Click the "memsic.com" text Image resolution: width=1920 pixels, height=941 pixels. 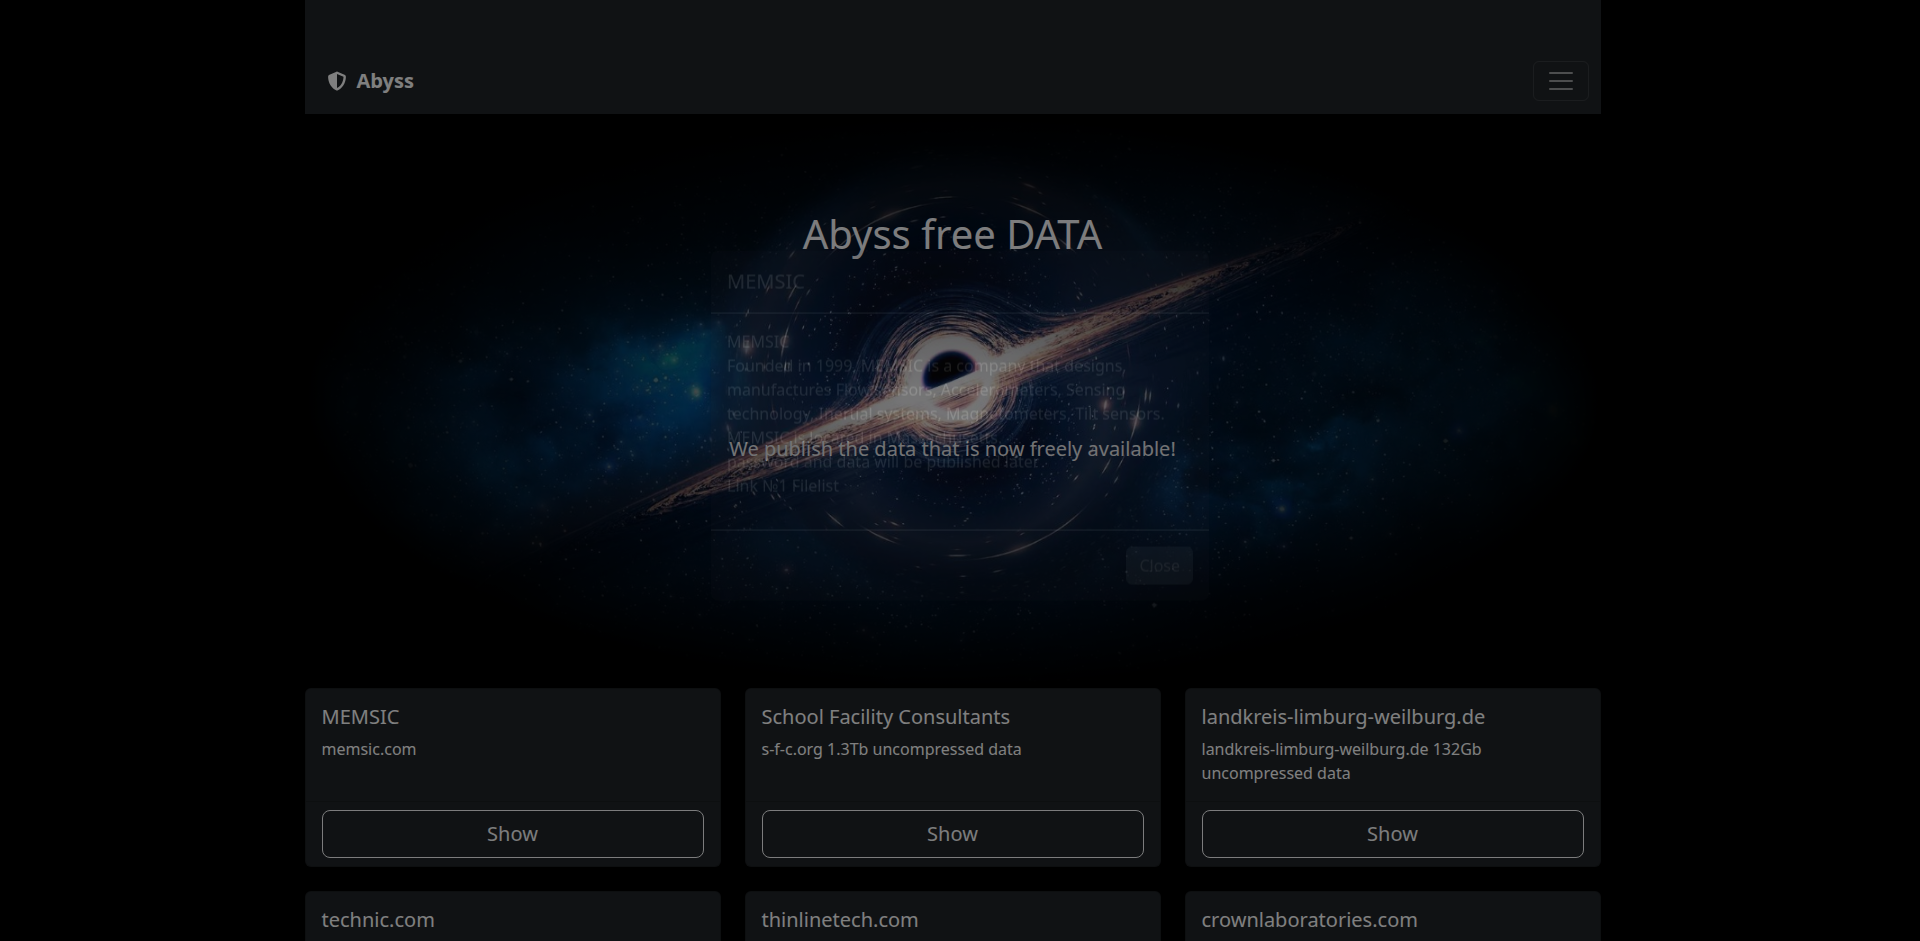[x=369, y=749]
